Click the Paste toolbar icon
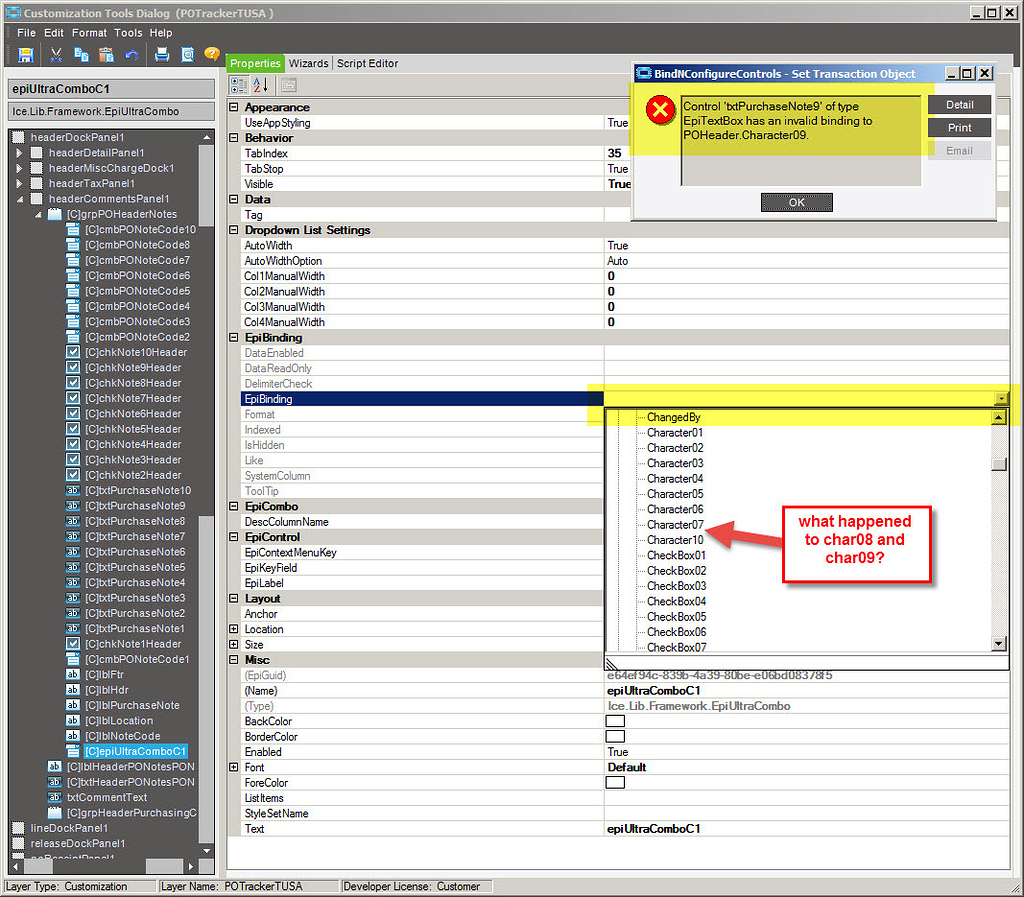 click(x=106, y=55)
